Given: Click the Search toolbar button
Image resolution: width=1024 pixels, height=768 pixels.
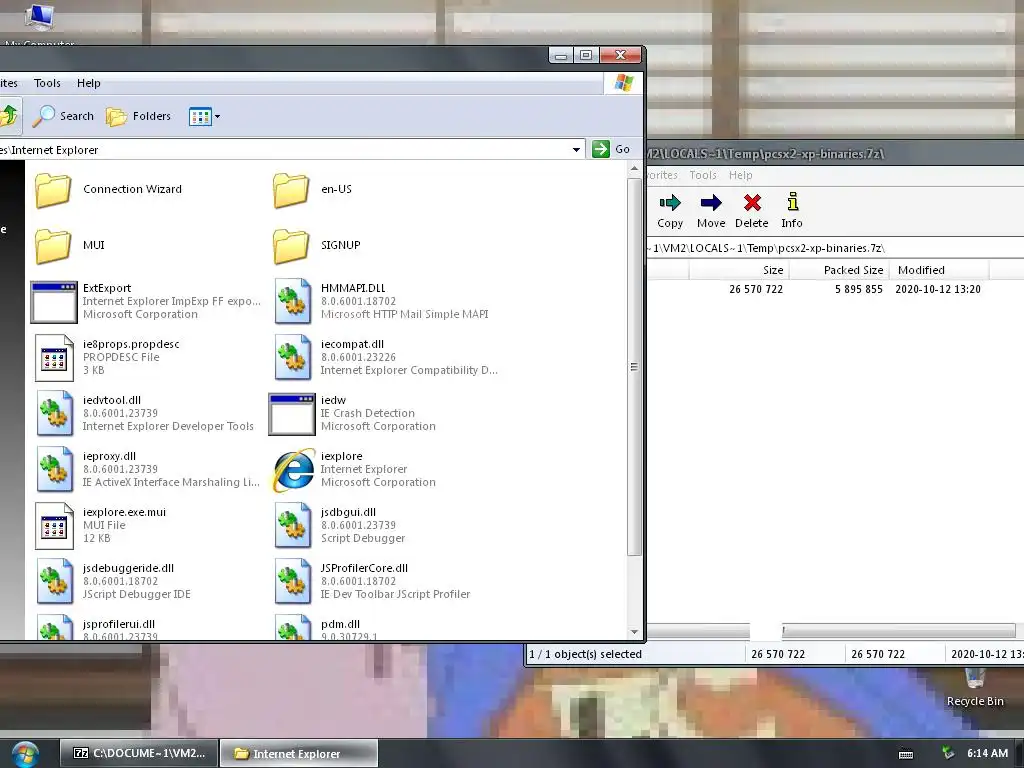Looking at the screenshot, I should [63, 116].
